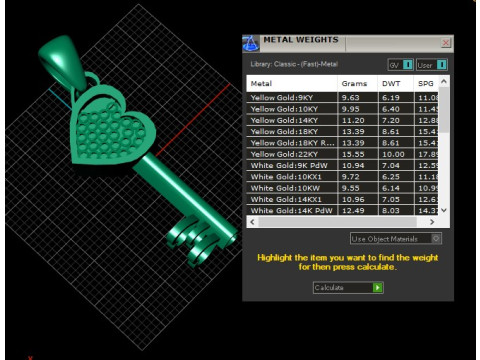Click the 6.19 DWT value

coord(391,98)
